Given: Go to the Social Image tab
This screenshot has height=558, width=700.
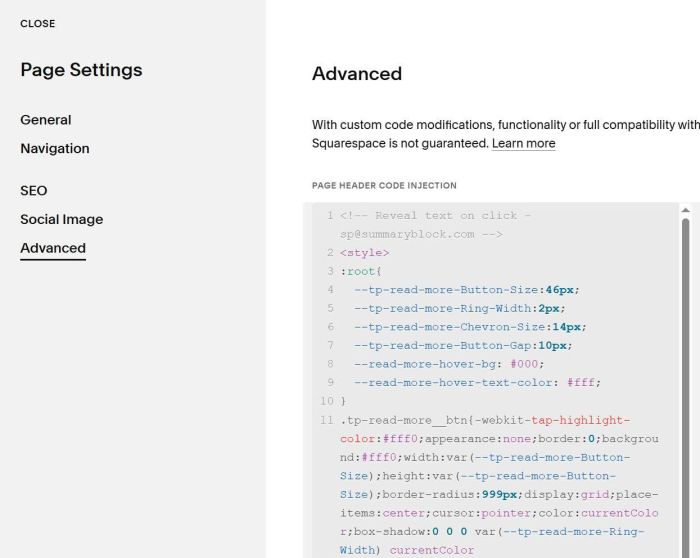Looking at the screenshot, I should click(x=62, y=220).
